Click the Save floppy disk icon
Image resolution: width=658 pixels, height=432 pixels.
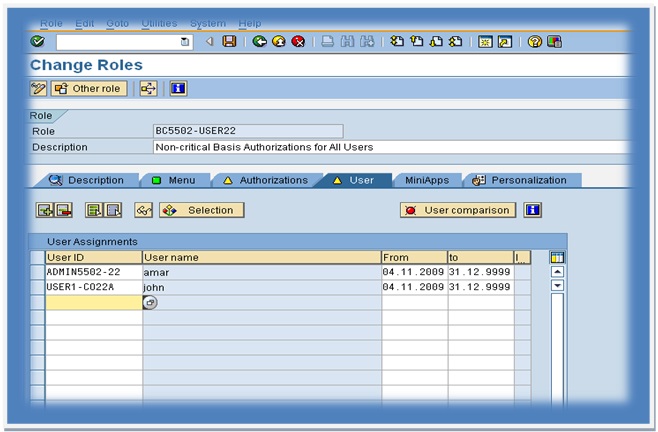(x=229, y=42)
